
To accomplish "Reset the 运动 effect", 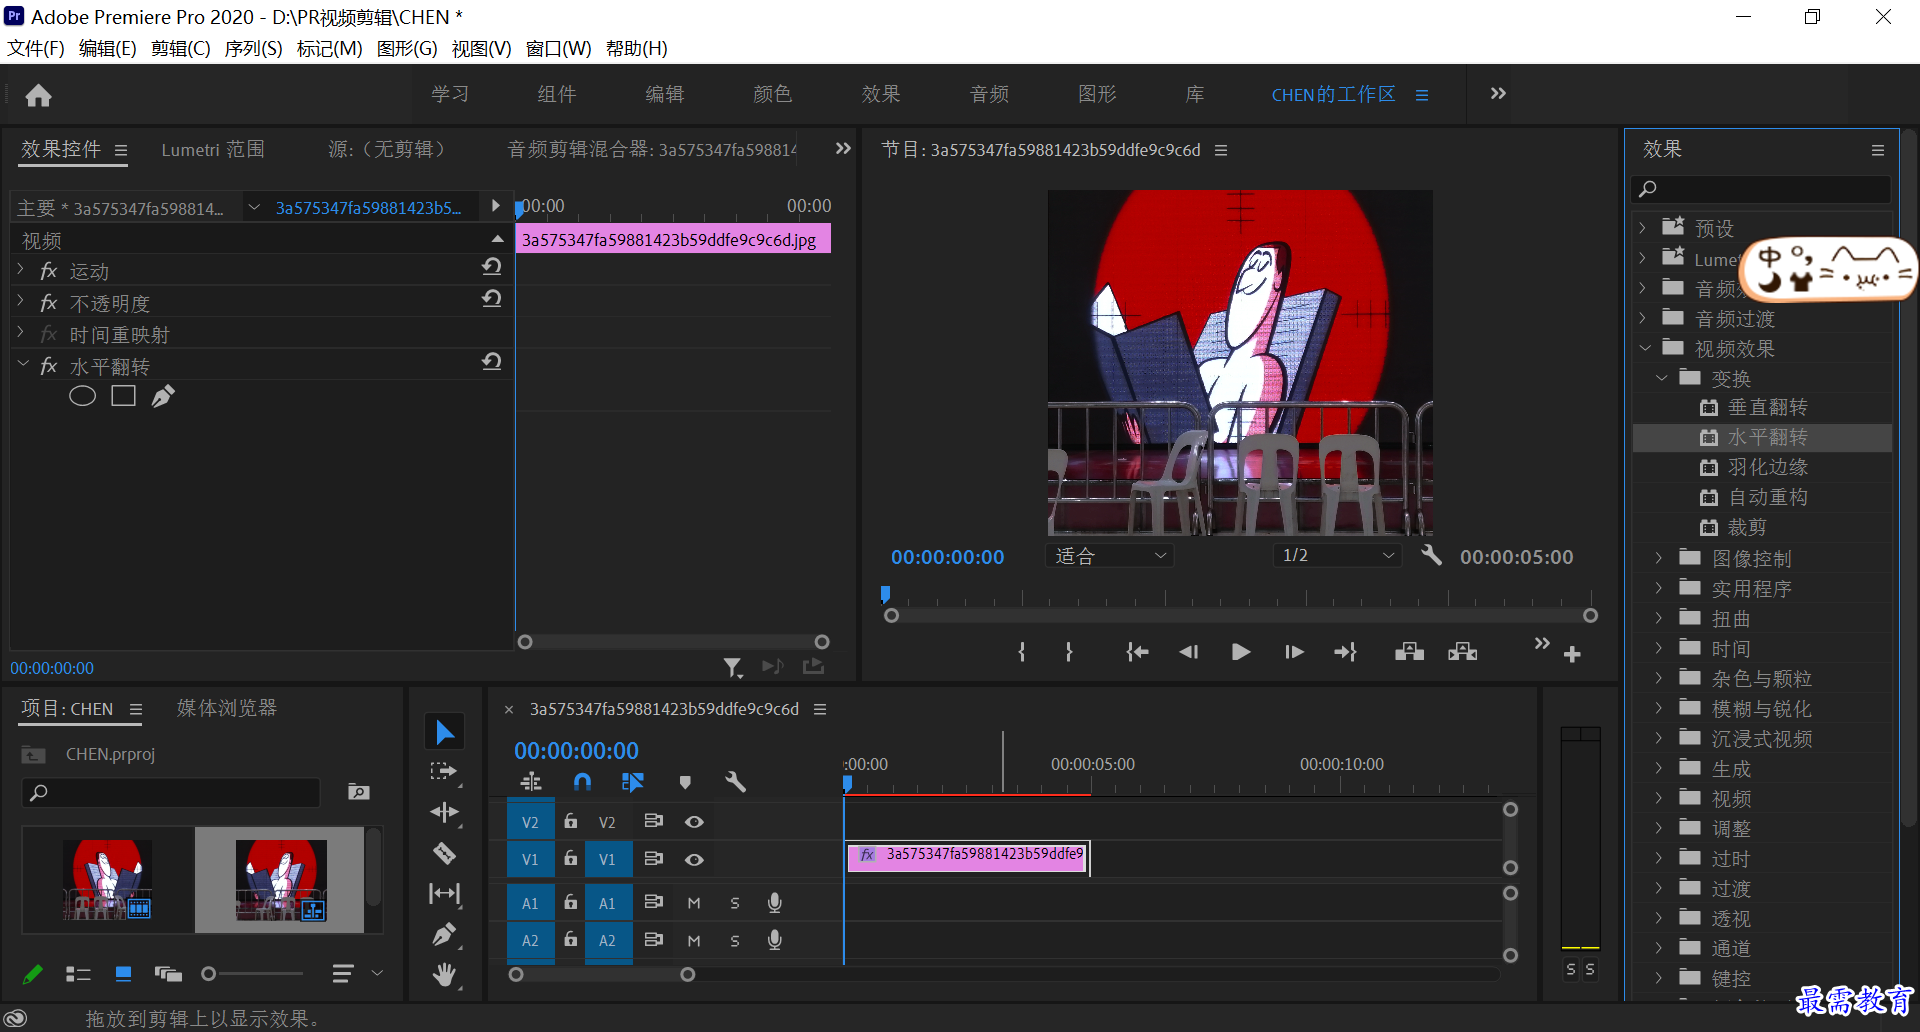I will point(491,266).
